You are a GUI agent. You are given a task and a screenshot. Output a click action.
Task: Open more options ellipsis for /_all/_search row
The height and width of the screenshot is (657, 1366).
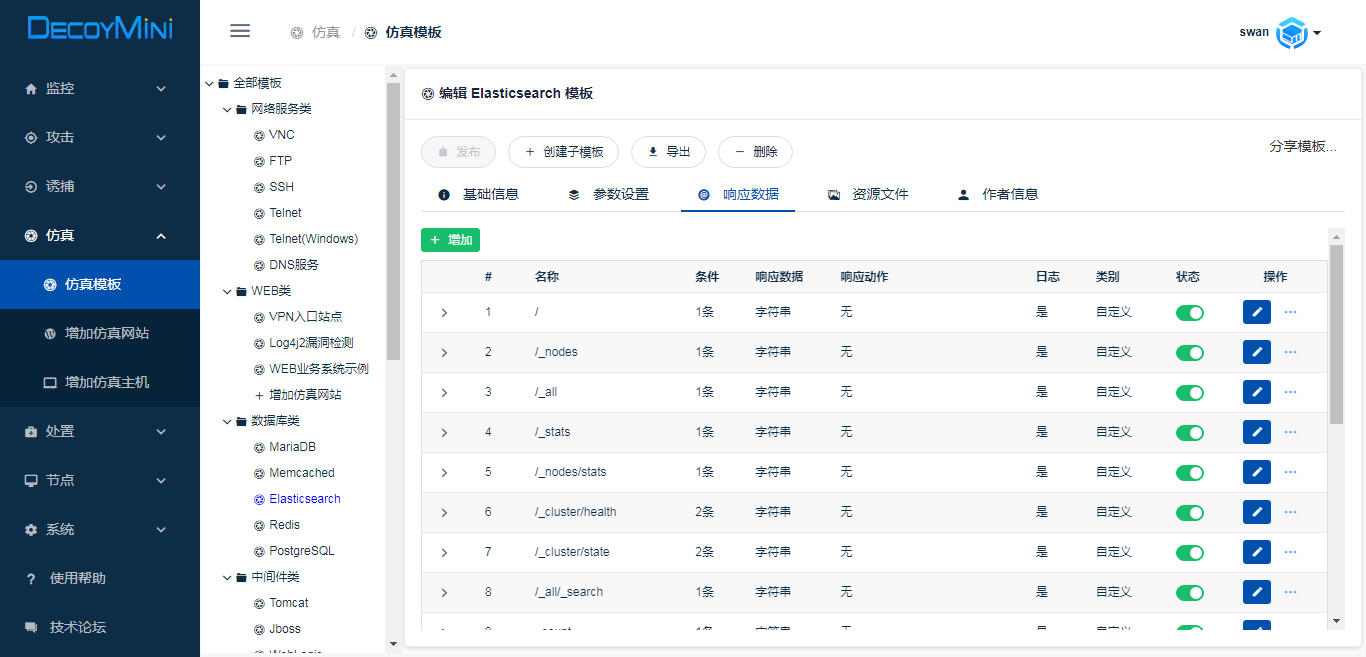coord(1290,592)
